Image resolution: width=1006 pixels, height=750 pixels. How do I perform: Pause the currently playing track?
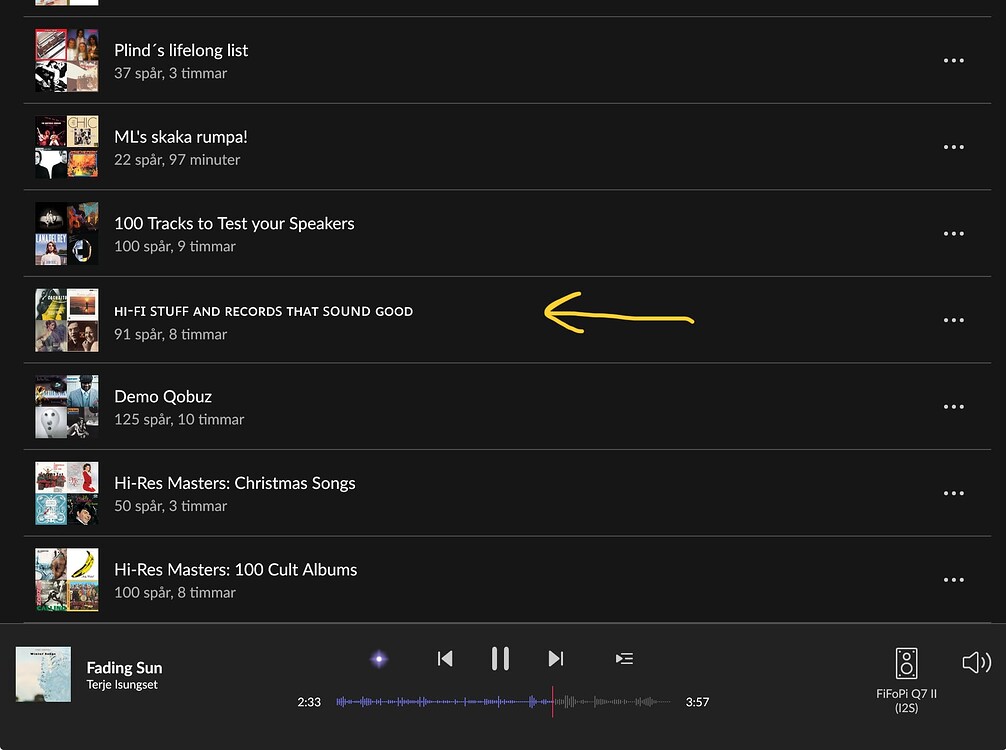(500, 658)
